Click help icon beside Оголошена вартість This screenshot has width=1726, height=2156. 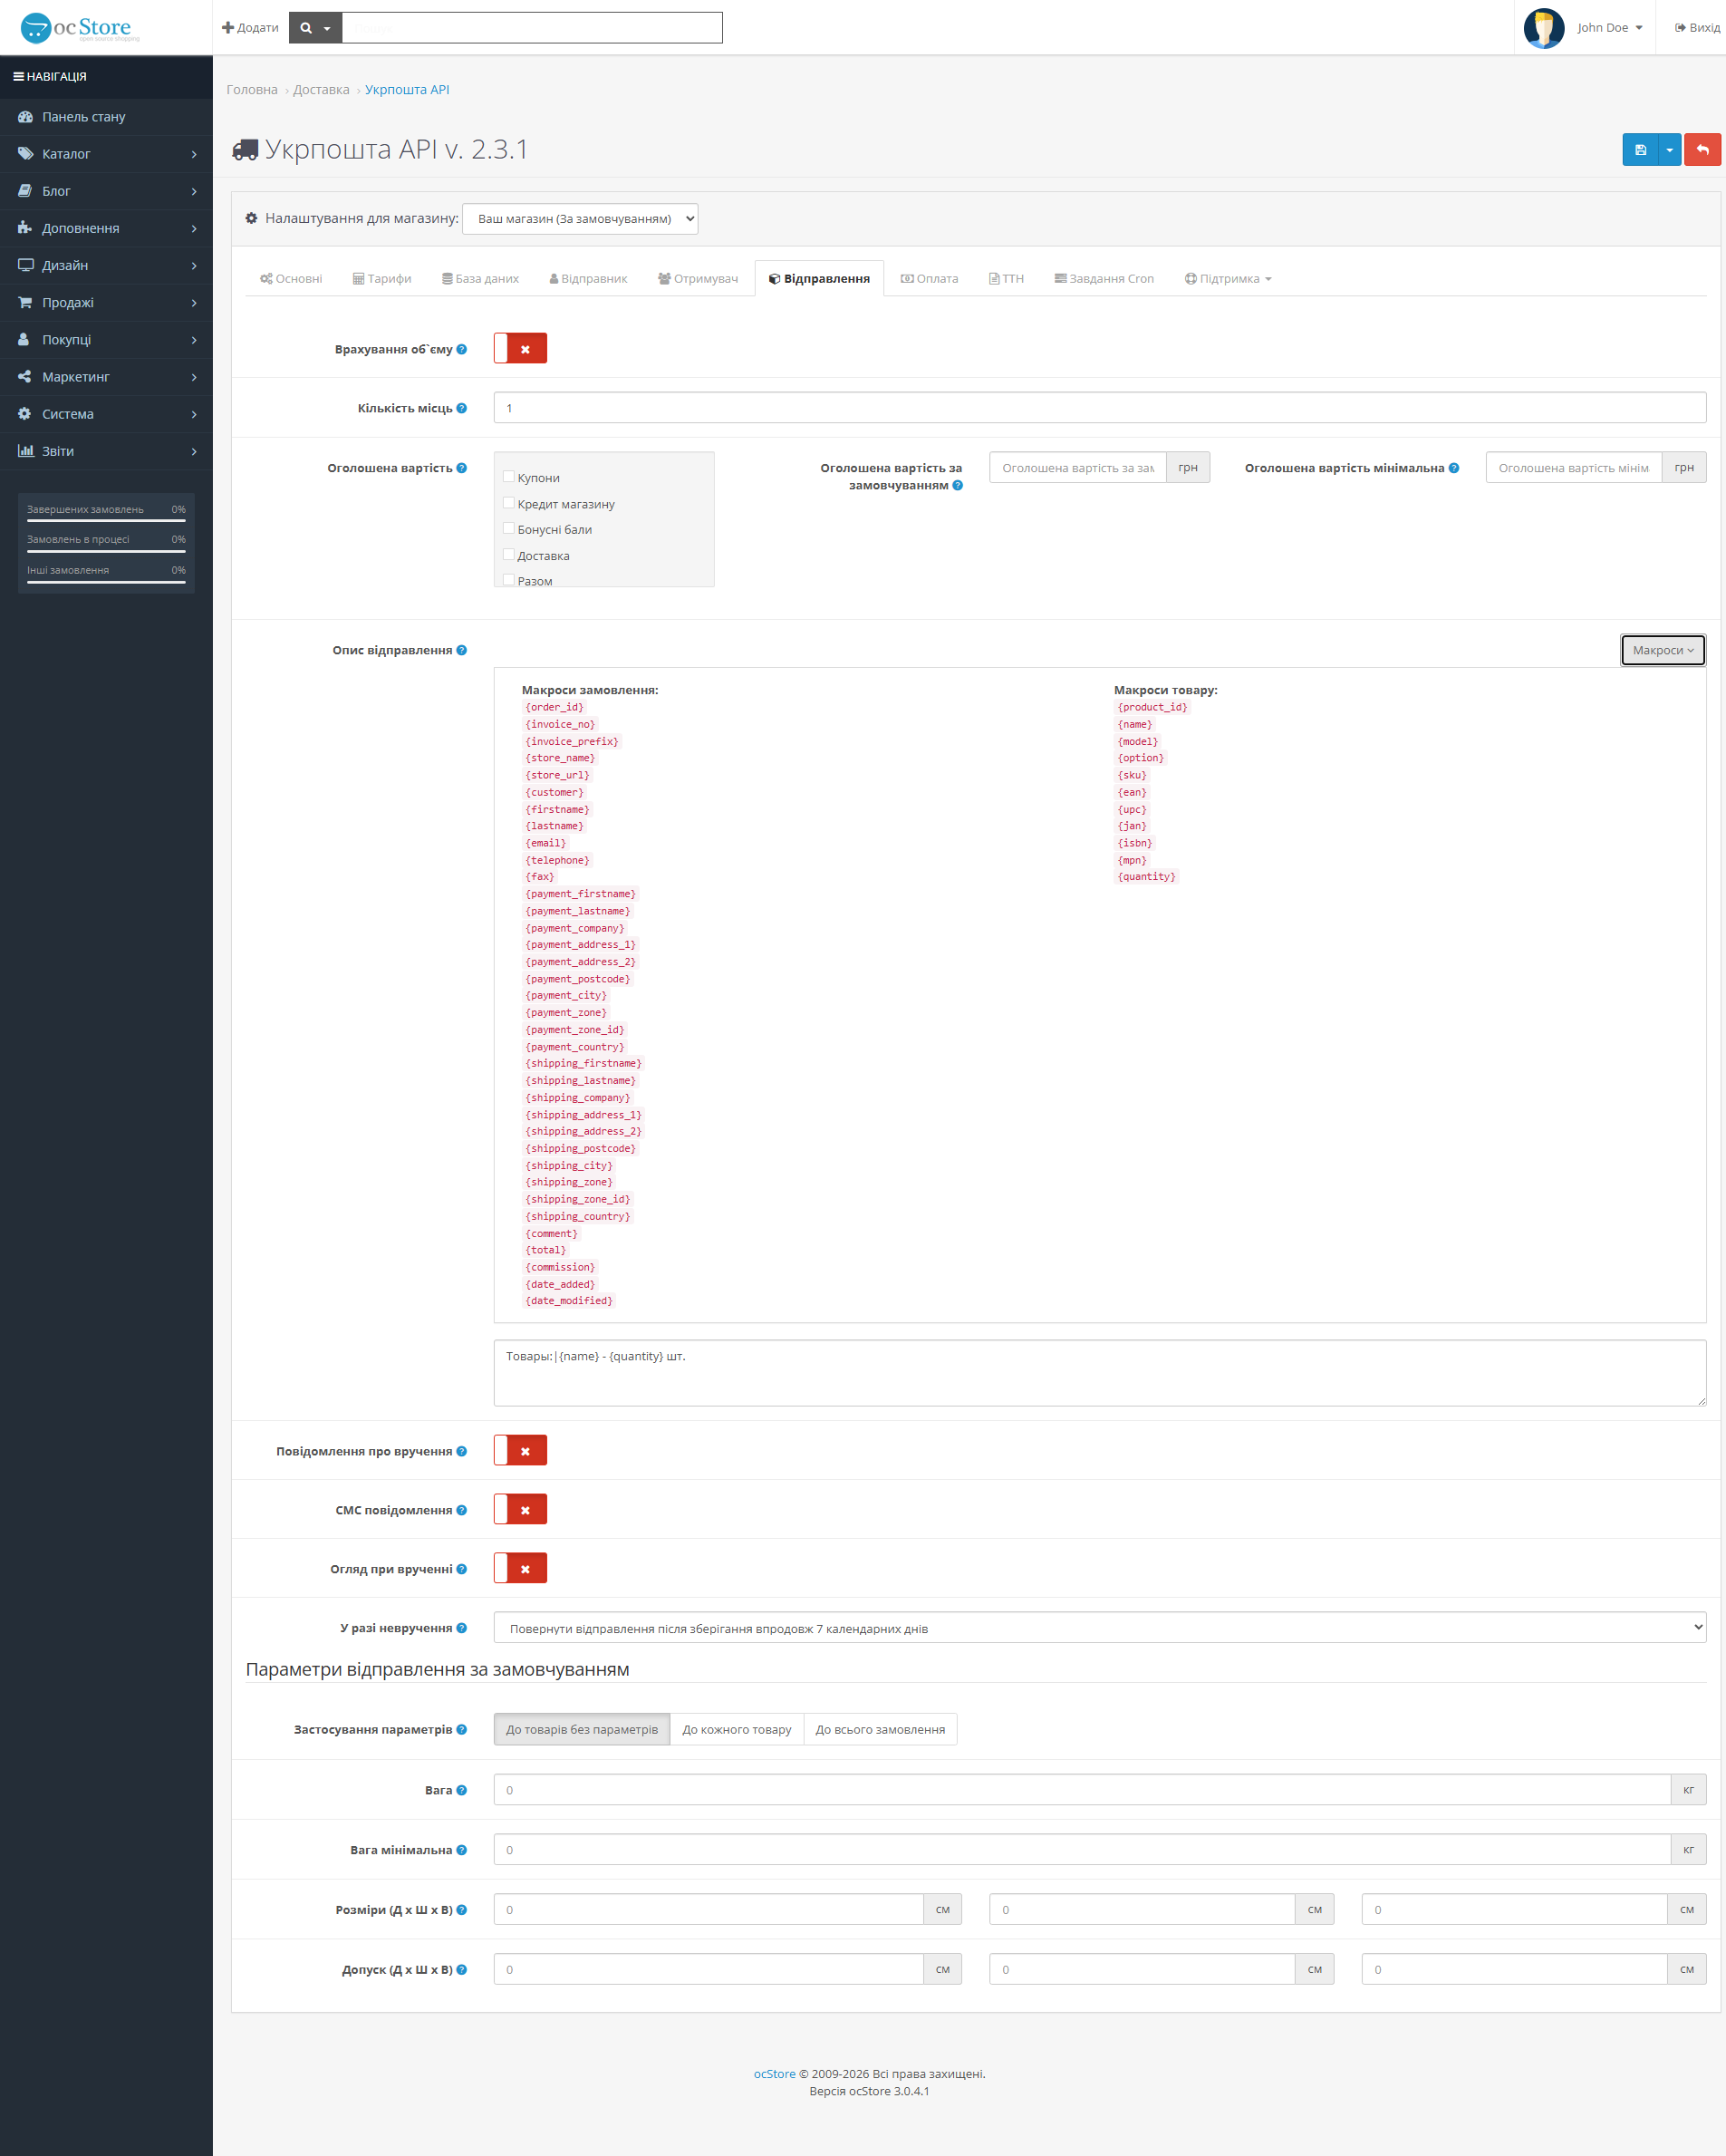click(x=461, y=468)
